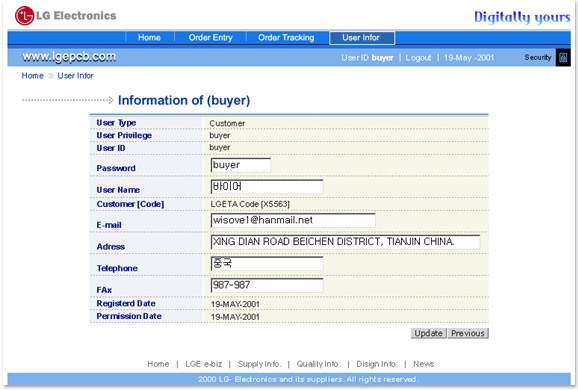The image size is (578, 390).
Task: Select the User Infor tab
Action: pyautogui.click(x=362, y=38)
